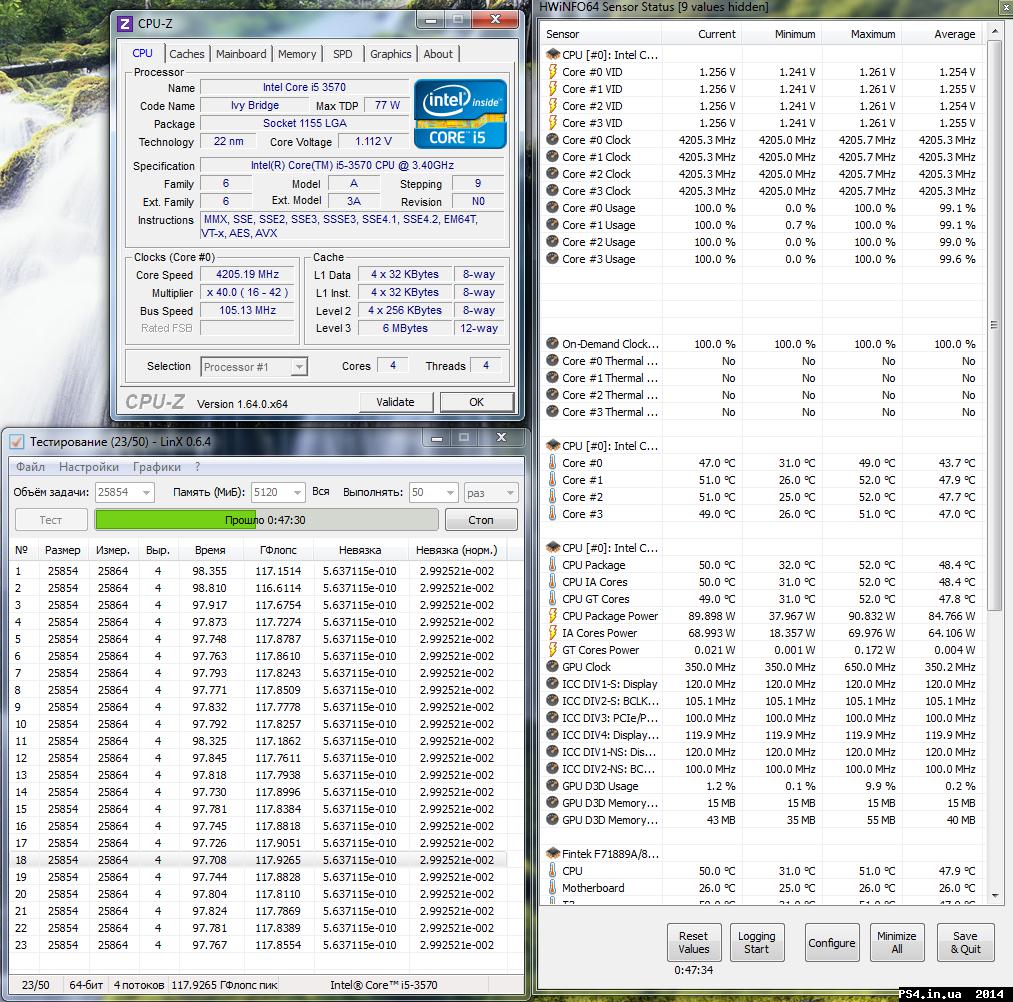The width and height of the screenshot is (1013, 1002).
Task: Select the lightning icon beside GT Cores Power
Action: pos(552,650)
